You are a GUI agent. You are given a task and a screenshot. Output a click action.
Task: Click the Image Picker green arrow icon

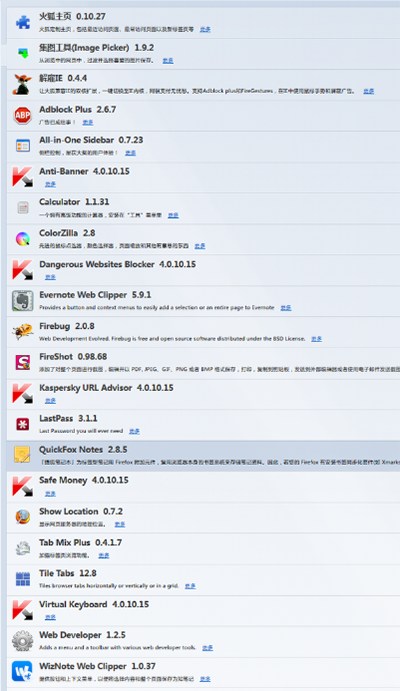coord(23,53)
